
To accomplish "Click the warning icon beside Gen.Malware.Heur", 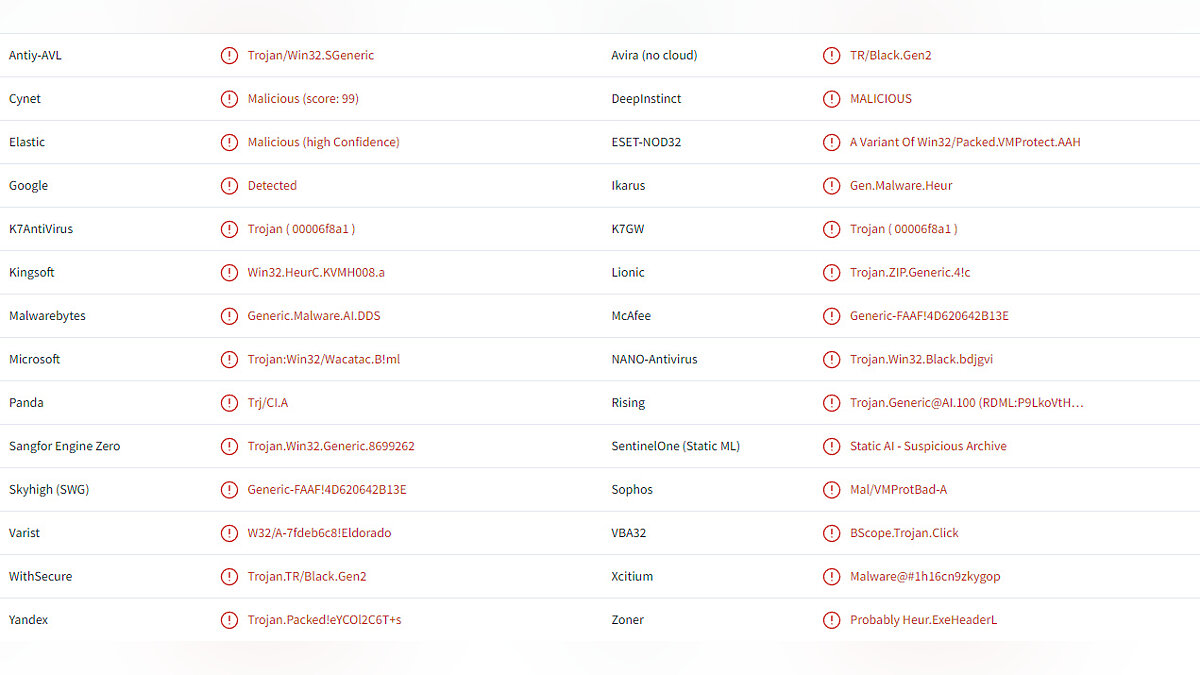I will point(831,186).
